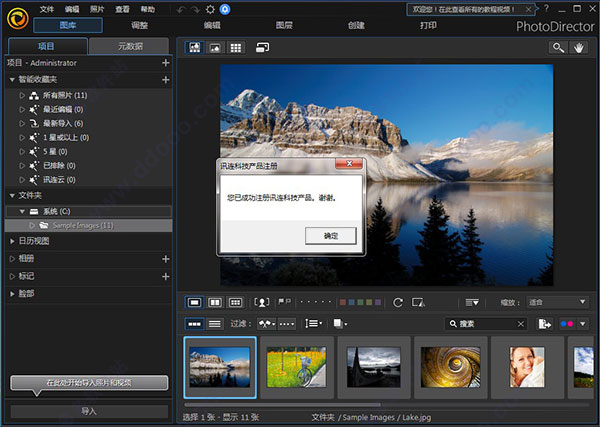Open the photo stack dropdown

340,324
